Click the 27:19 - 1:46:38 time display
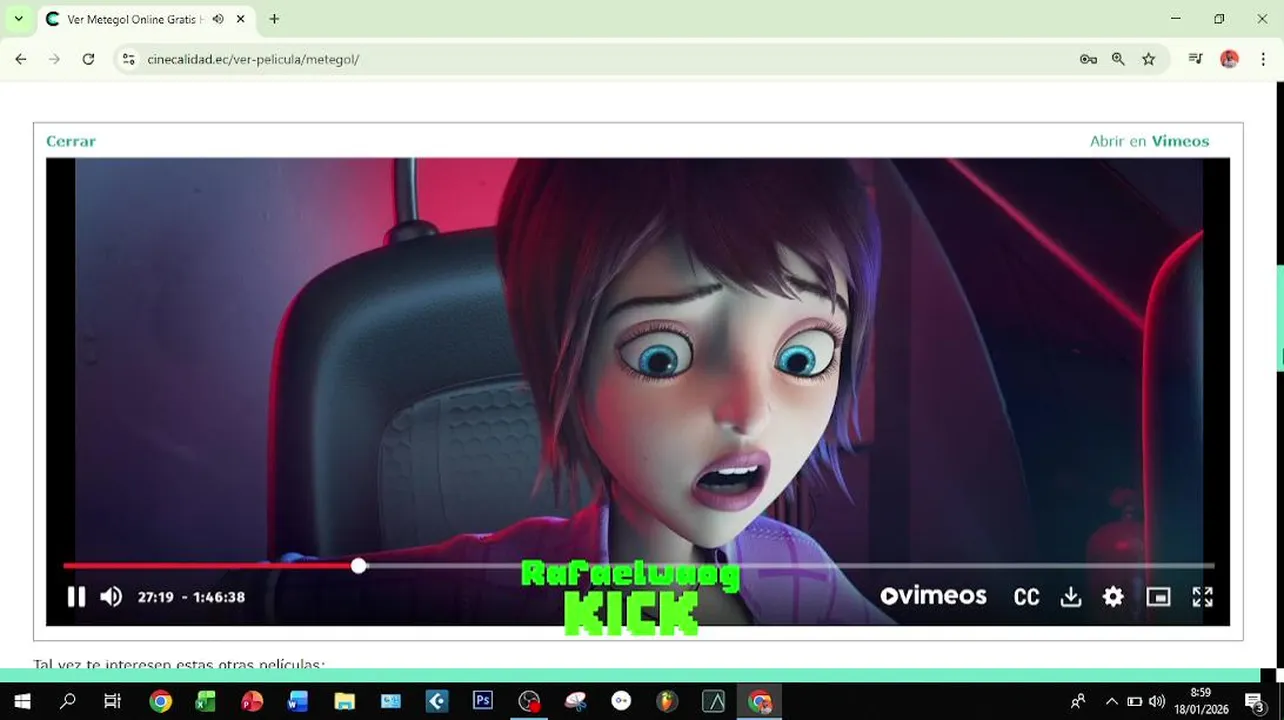 click(191, 597)
